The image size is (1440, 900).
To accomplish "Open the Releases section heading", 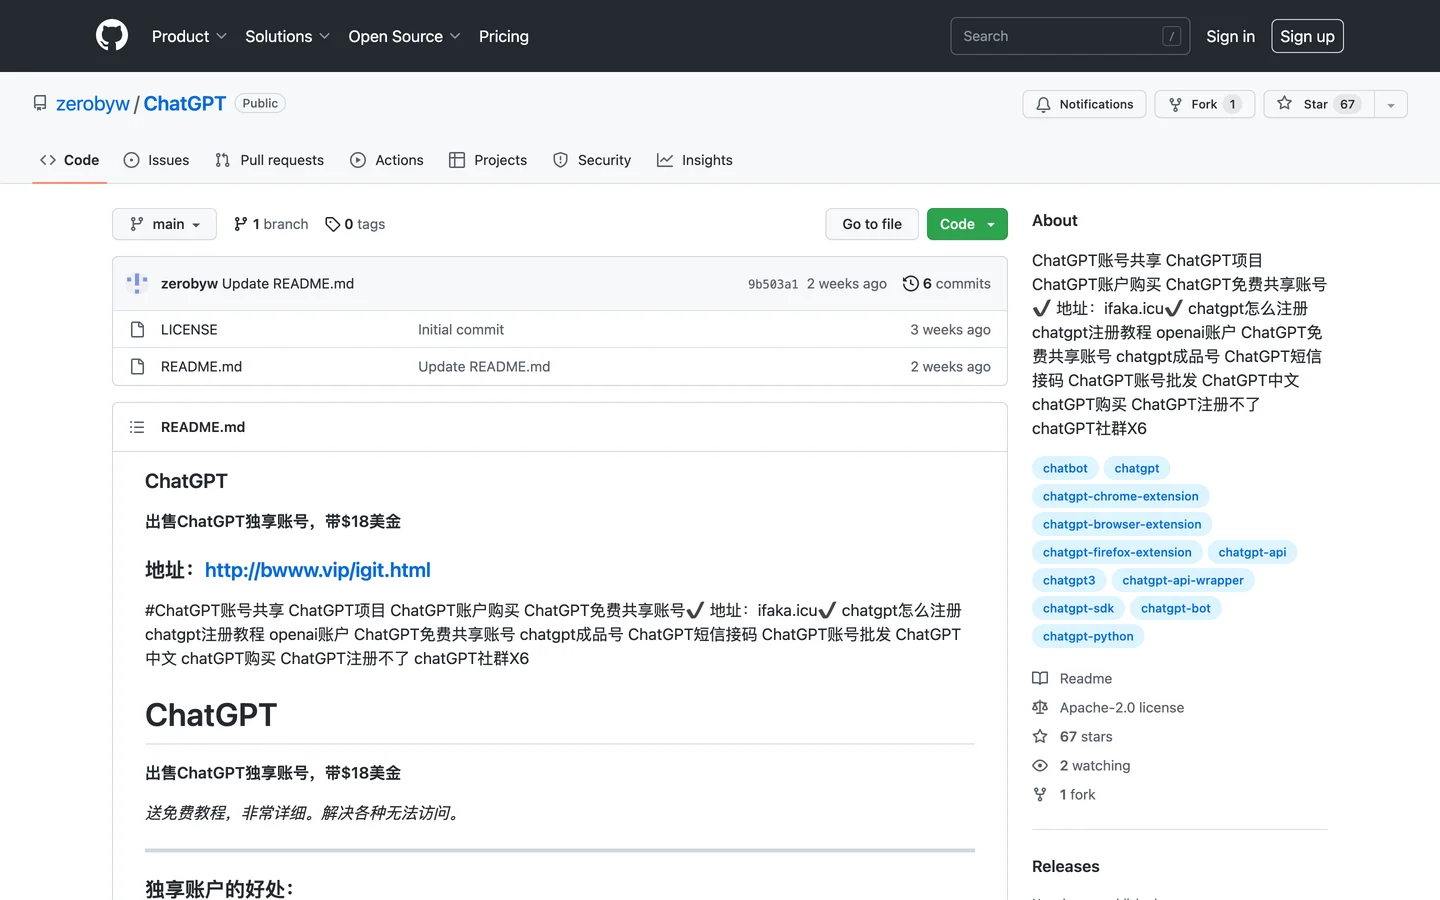I will point(1065,866).
